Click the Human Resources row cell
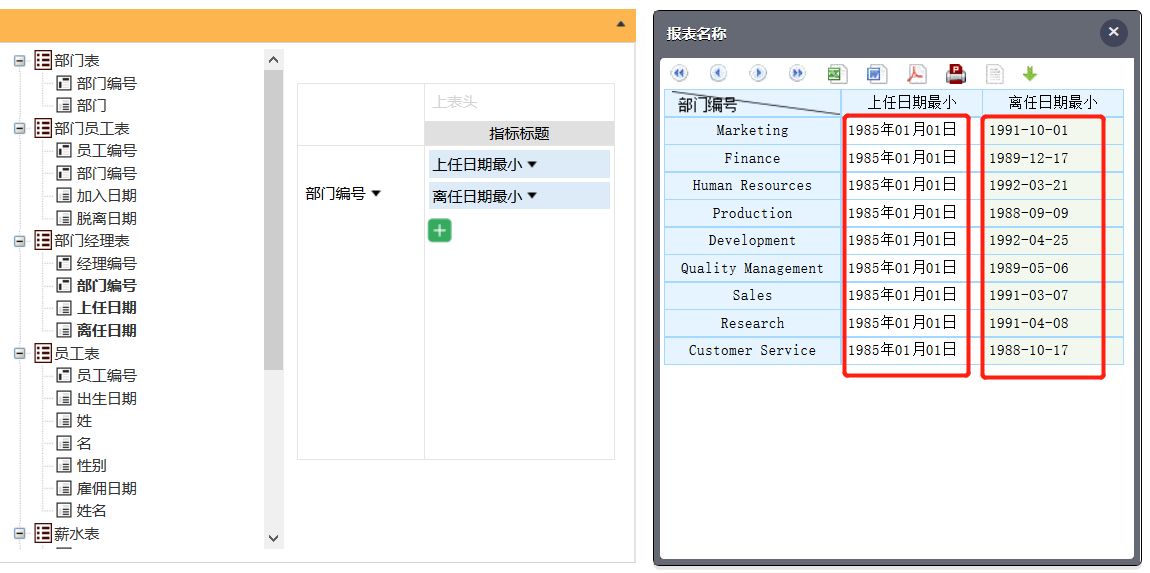Image resolution: width=1150 pixels, height=573 pixels. [752, 186]
